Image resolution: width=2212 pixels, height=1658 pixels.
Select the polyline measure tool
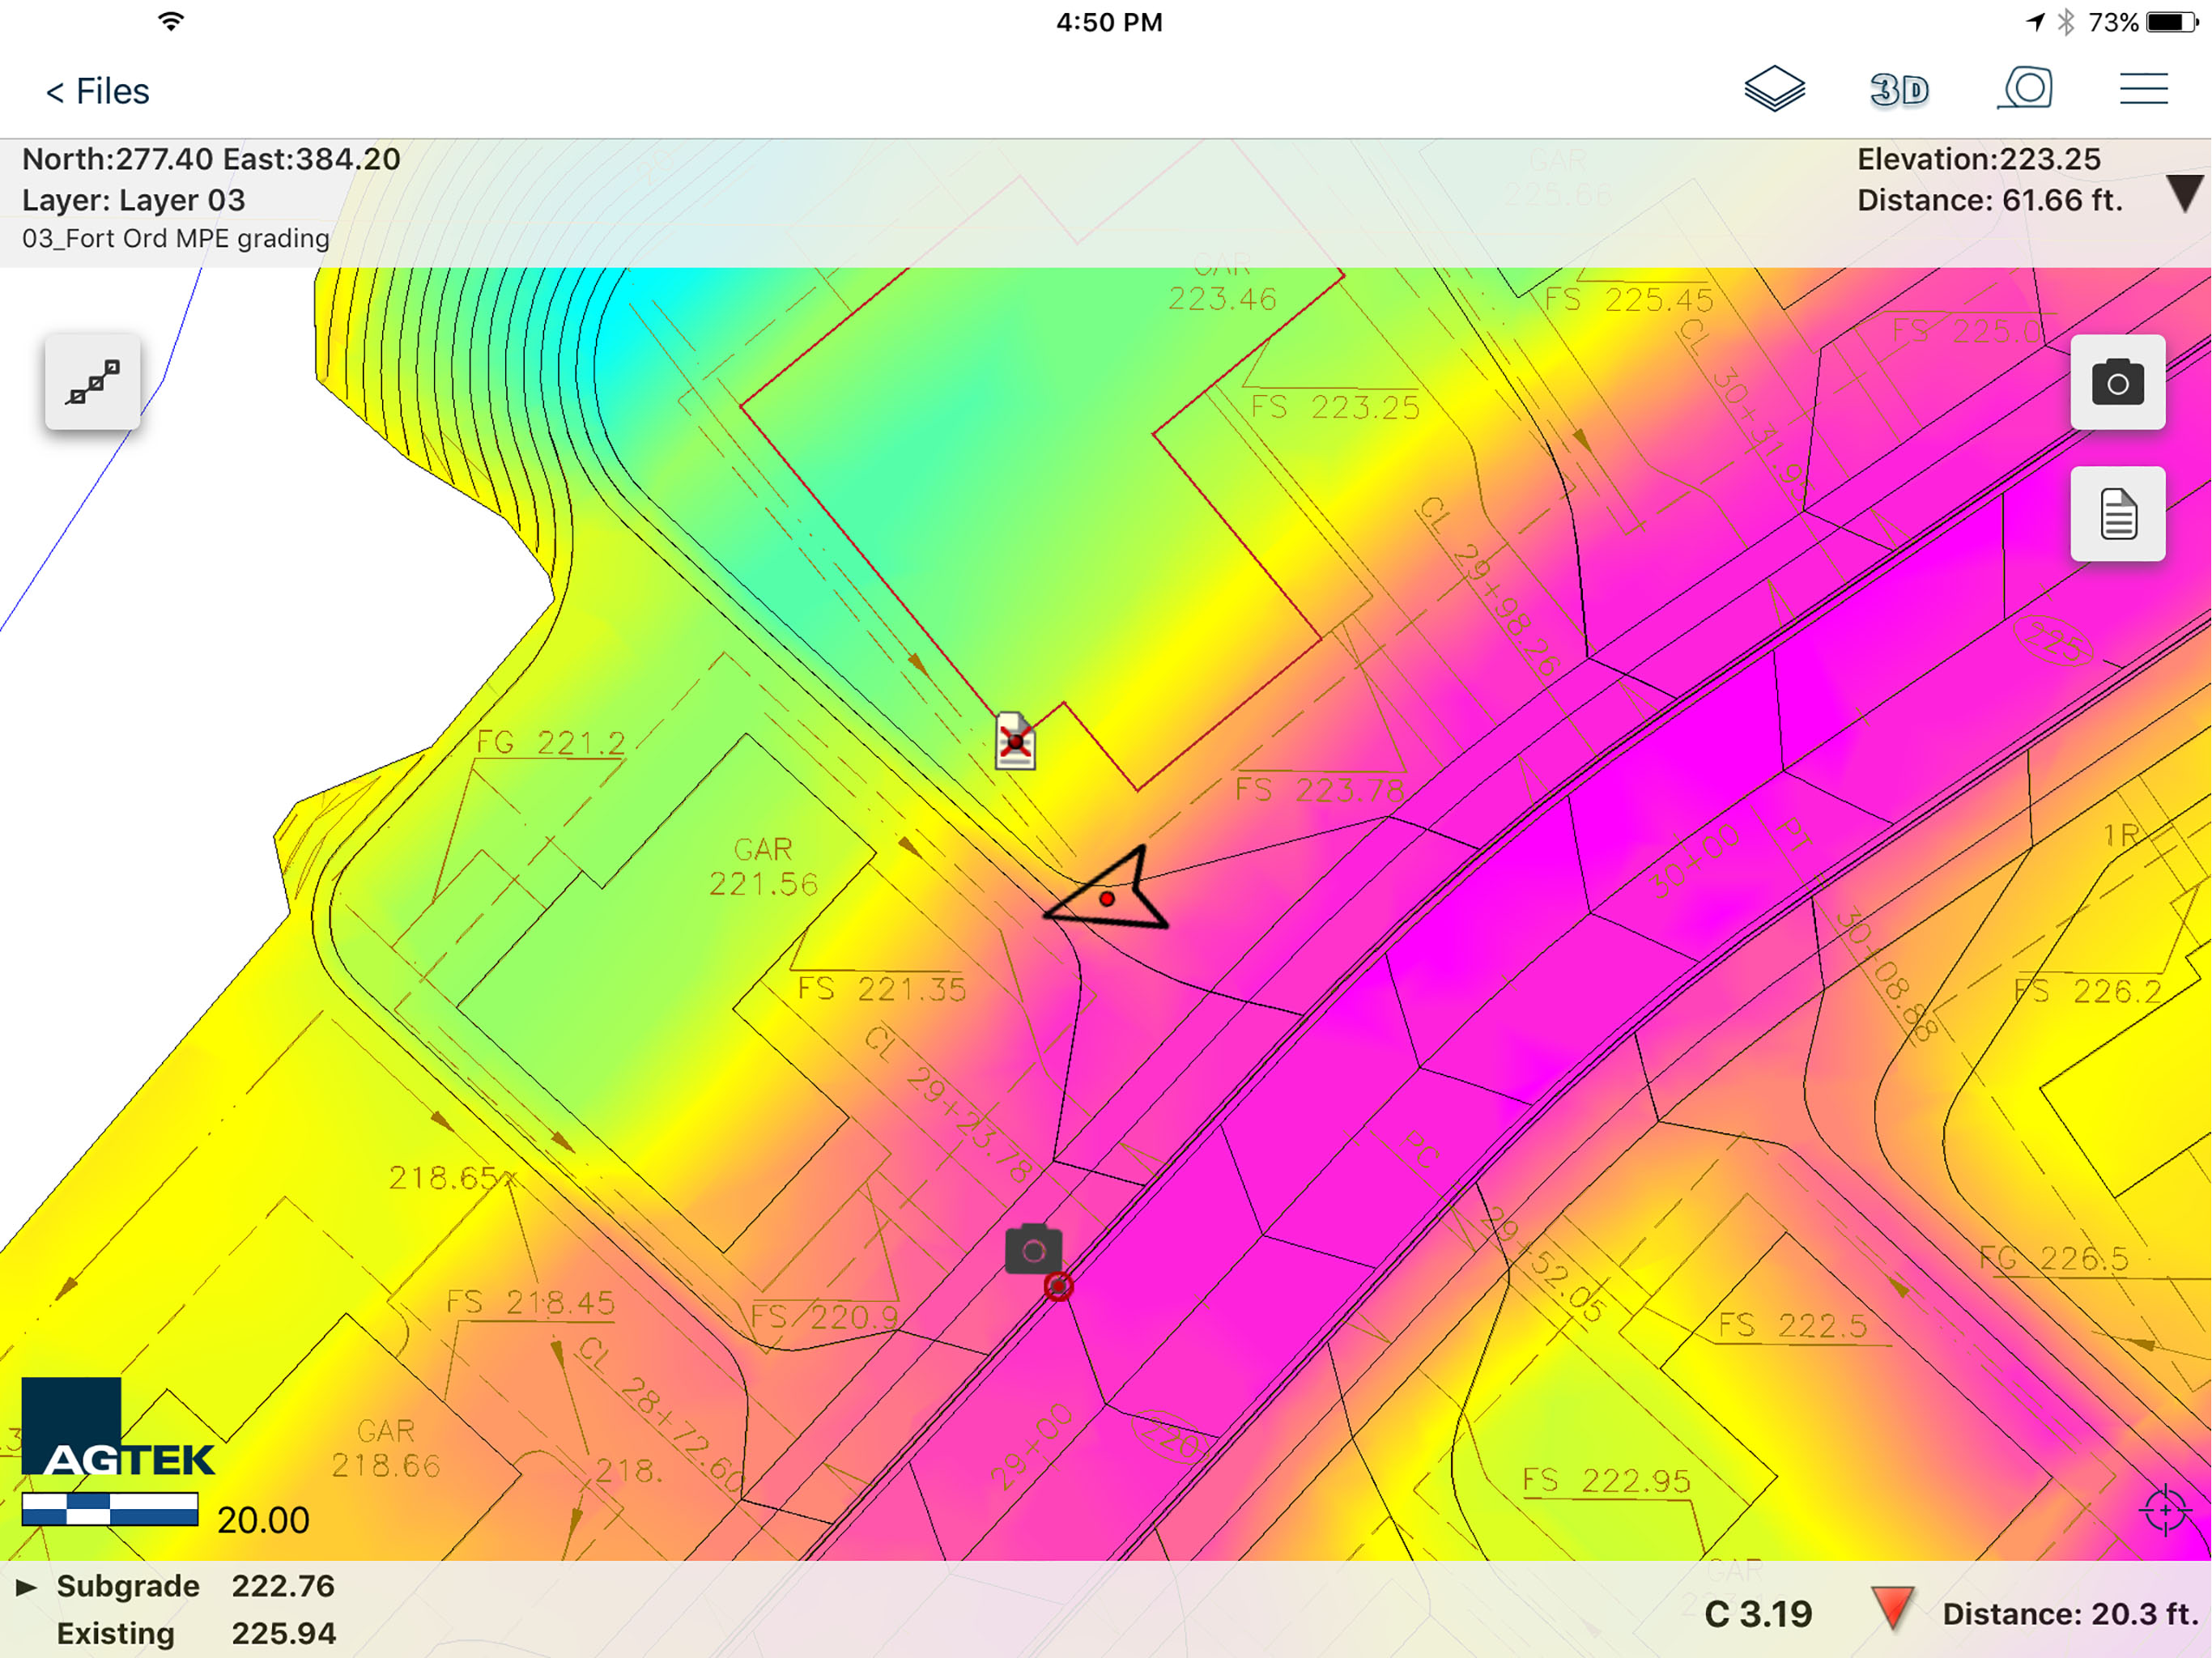[x=93, y=382]
